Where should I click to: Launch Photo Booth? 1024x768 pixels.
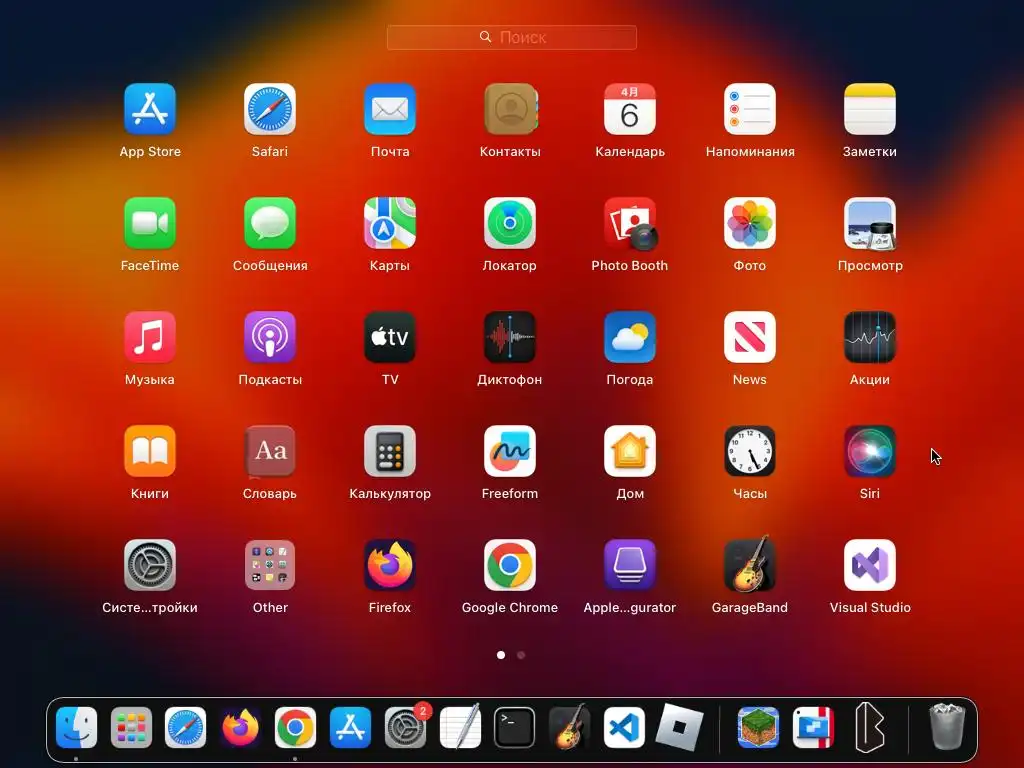coord(631,224)
